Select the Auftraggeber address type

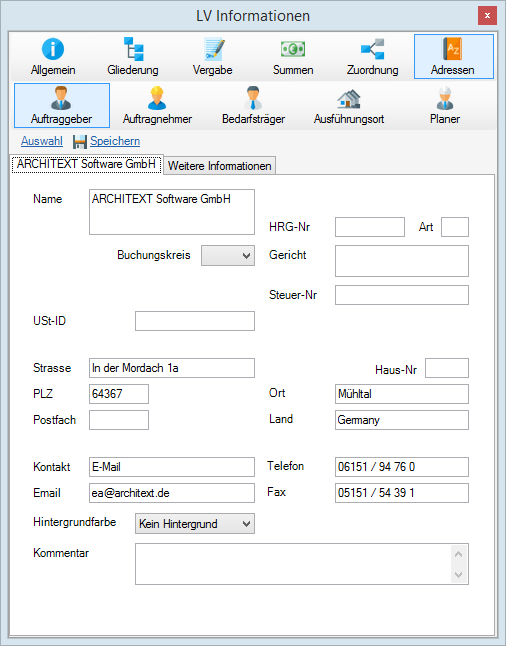coord(62,105)
